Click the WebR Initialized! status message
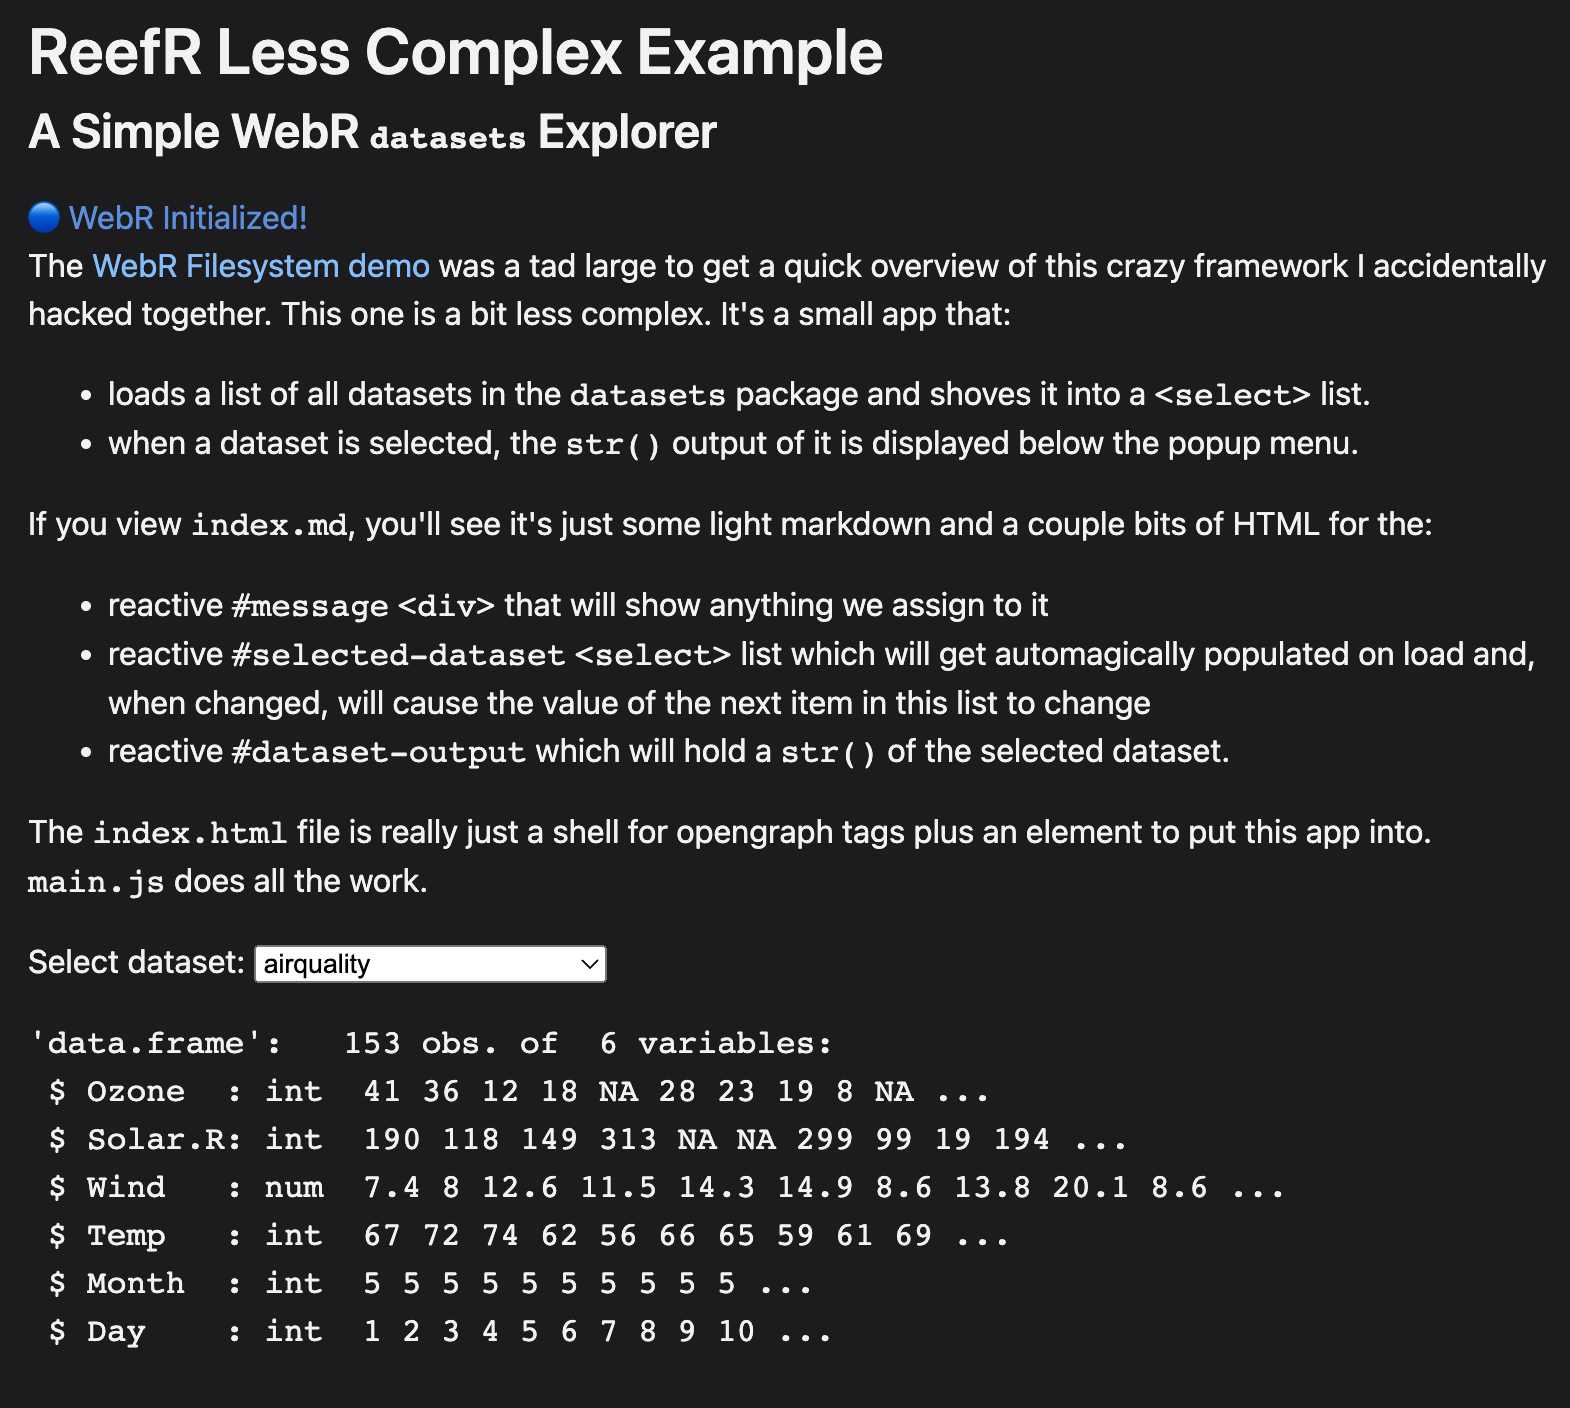The height and width of the screenshot is (1408, 1570). point(187,217)
